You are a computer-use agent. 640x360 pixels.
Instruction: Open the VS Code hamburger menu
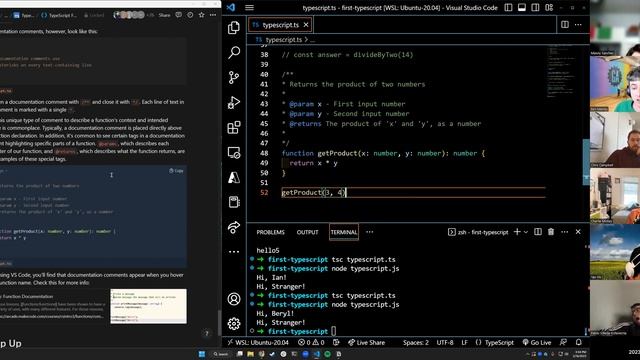[x=249, y=7]
